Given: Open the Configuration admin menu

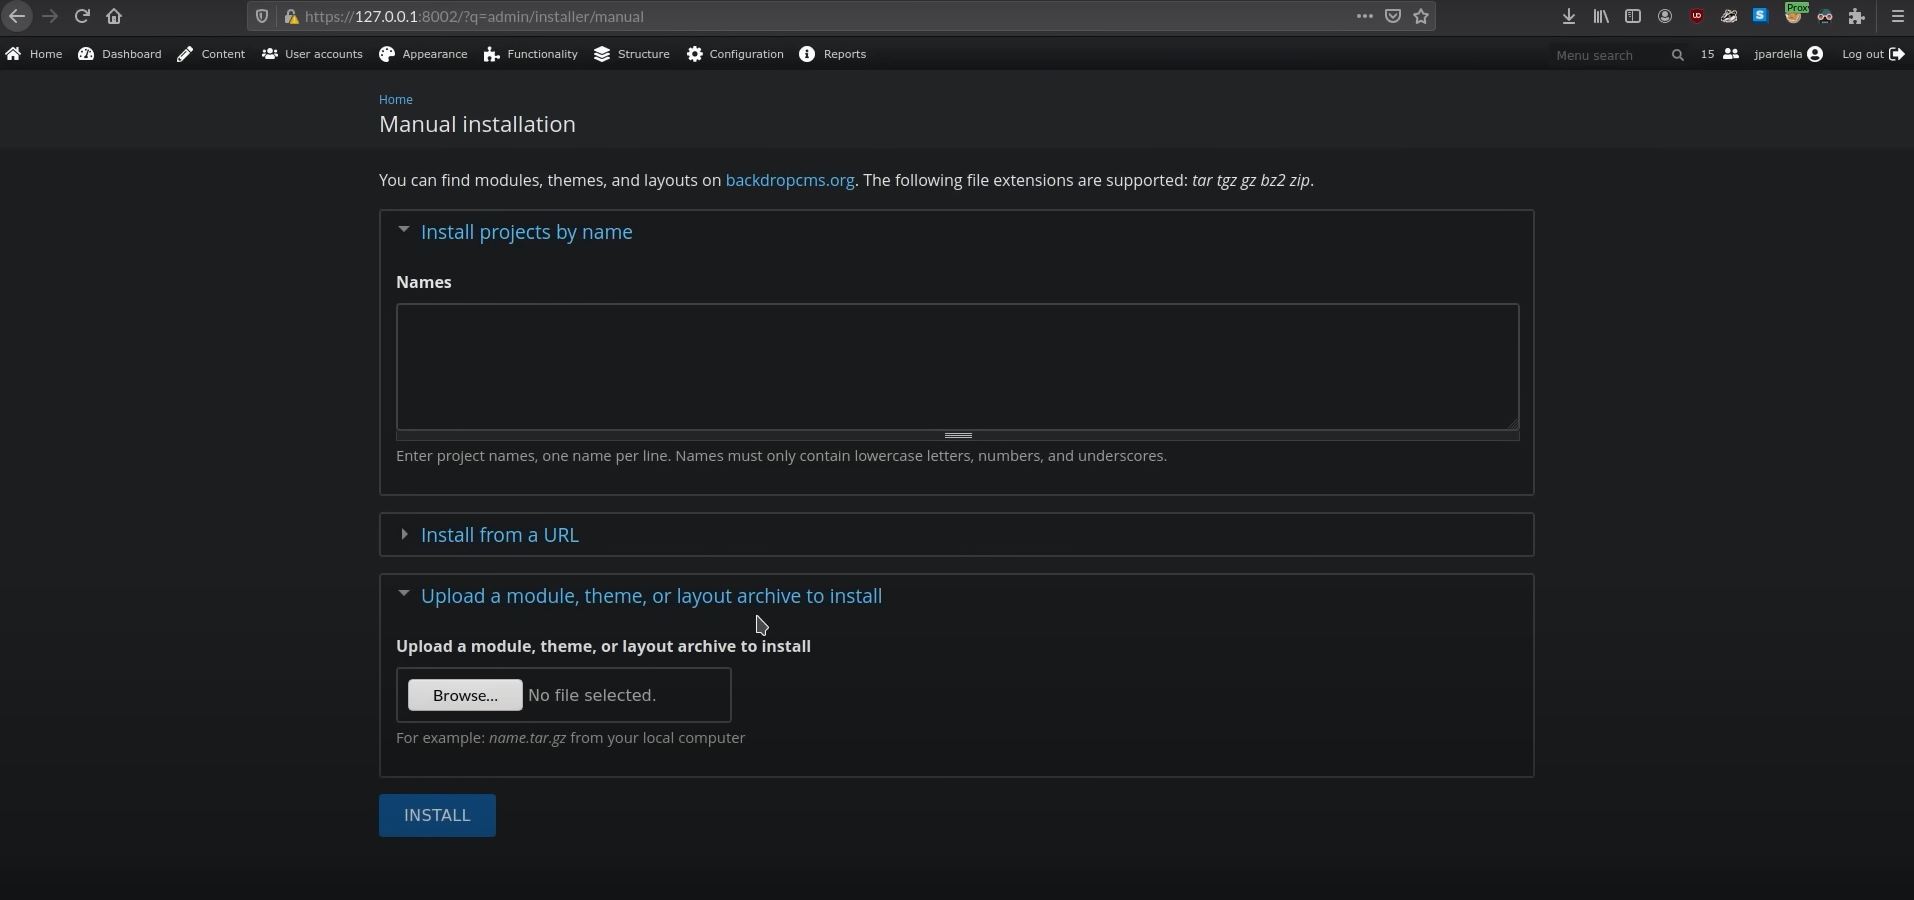Looking at the screenshot, I should pos(735,54).
